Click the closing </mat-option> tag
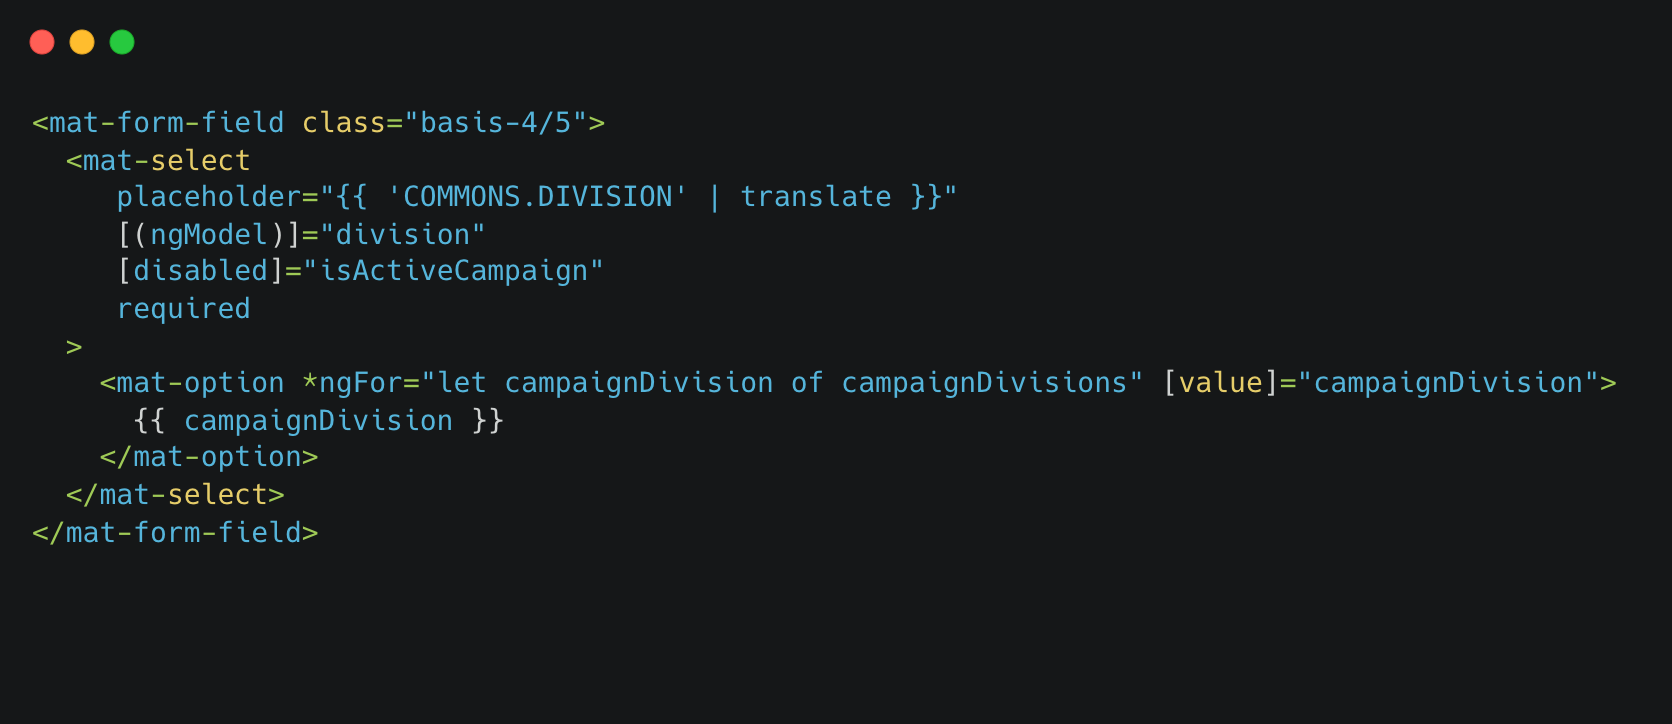The width and height of the screenshot is (1672, 724). tap(209, 457)
